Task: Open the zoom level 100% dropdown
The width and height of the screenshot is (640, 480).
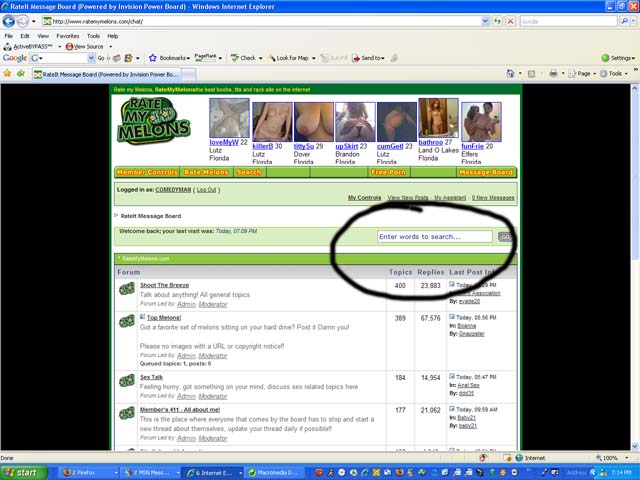Action: coord(612,458)
